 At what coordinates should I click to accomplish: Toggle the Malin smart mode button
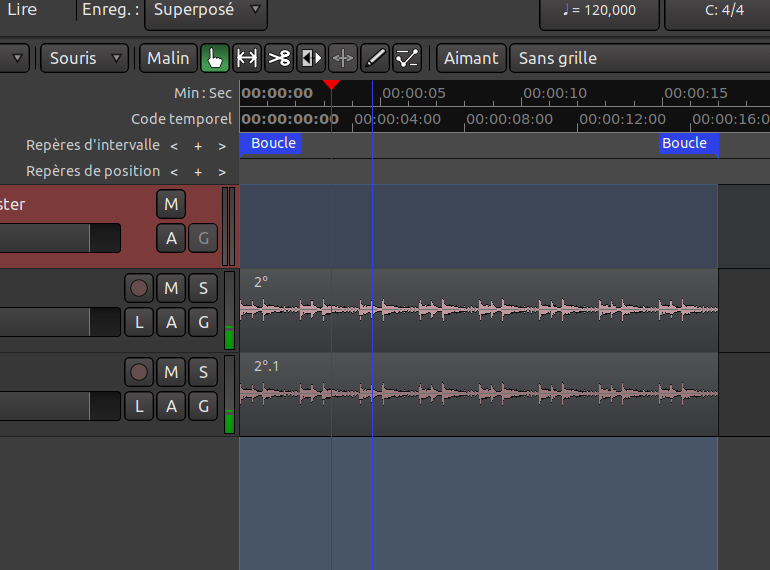point(168,58)
